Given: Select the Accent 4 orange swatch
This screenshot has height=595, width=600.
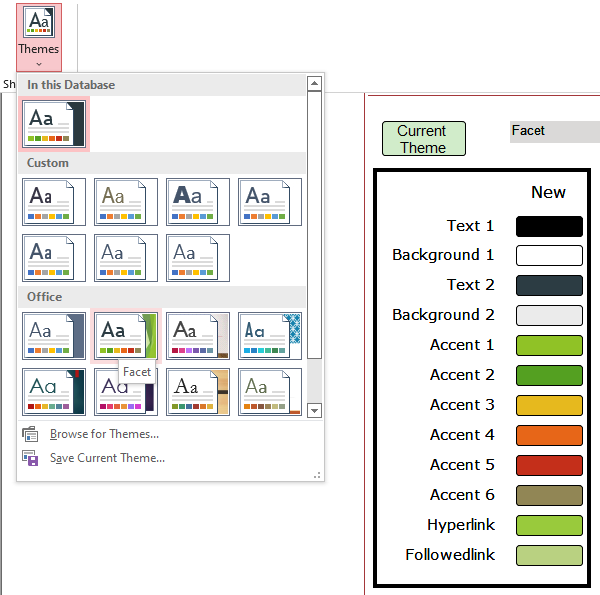Looking at the screenshot, I should coord(549,435).
